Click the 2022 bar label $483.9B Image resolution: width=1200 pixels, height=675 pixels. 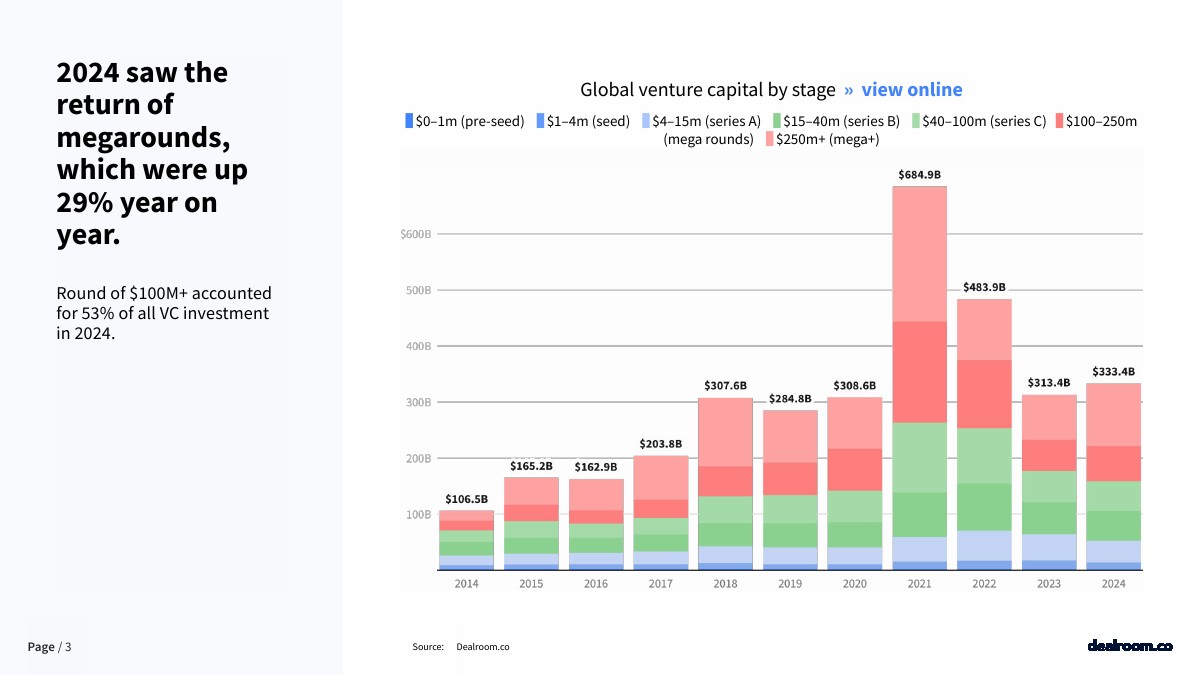pos(984,287)
